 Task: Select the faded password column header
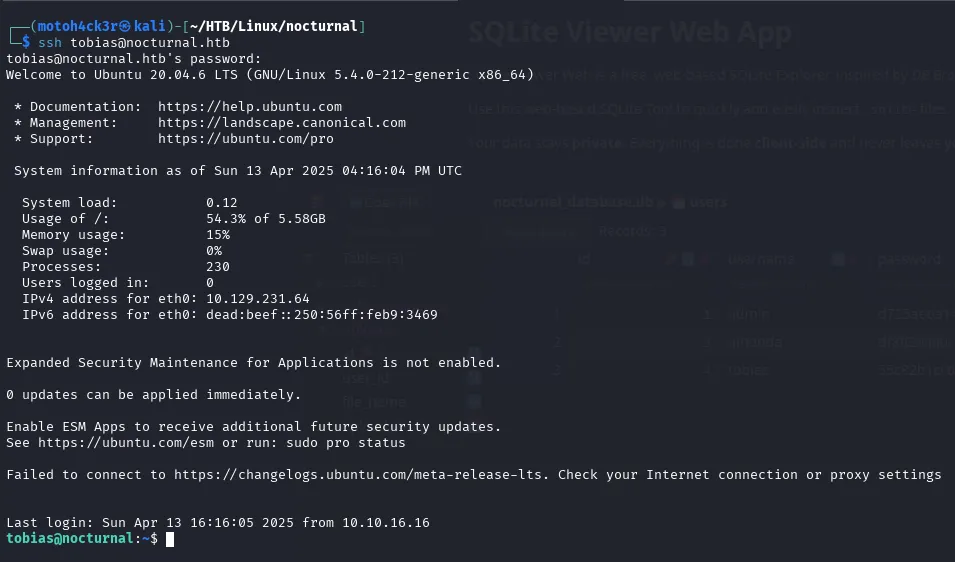pyautogui.click(x=909, y=259)
